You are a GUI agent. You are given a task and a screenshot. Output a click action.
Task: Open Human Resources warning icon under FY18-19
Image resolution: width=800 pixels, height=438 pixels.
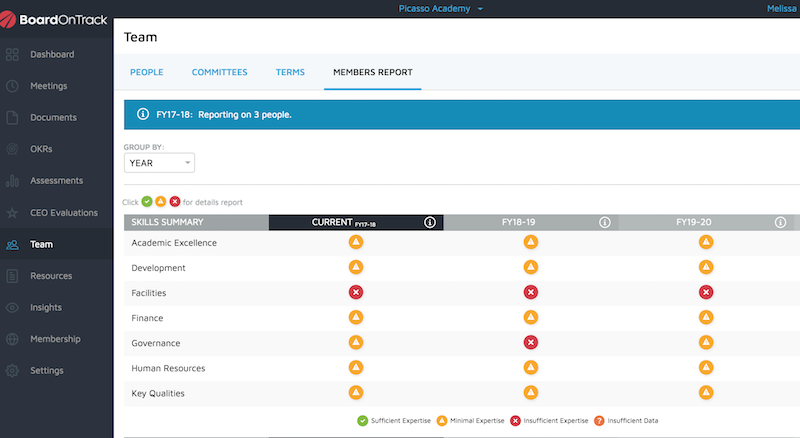click(531, 368)
